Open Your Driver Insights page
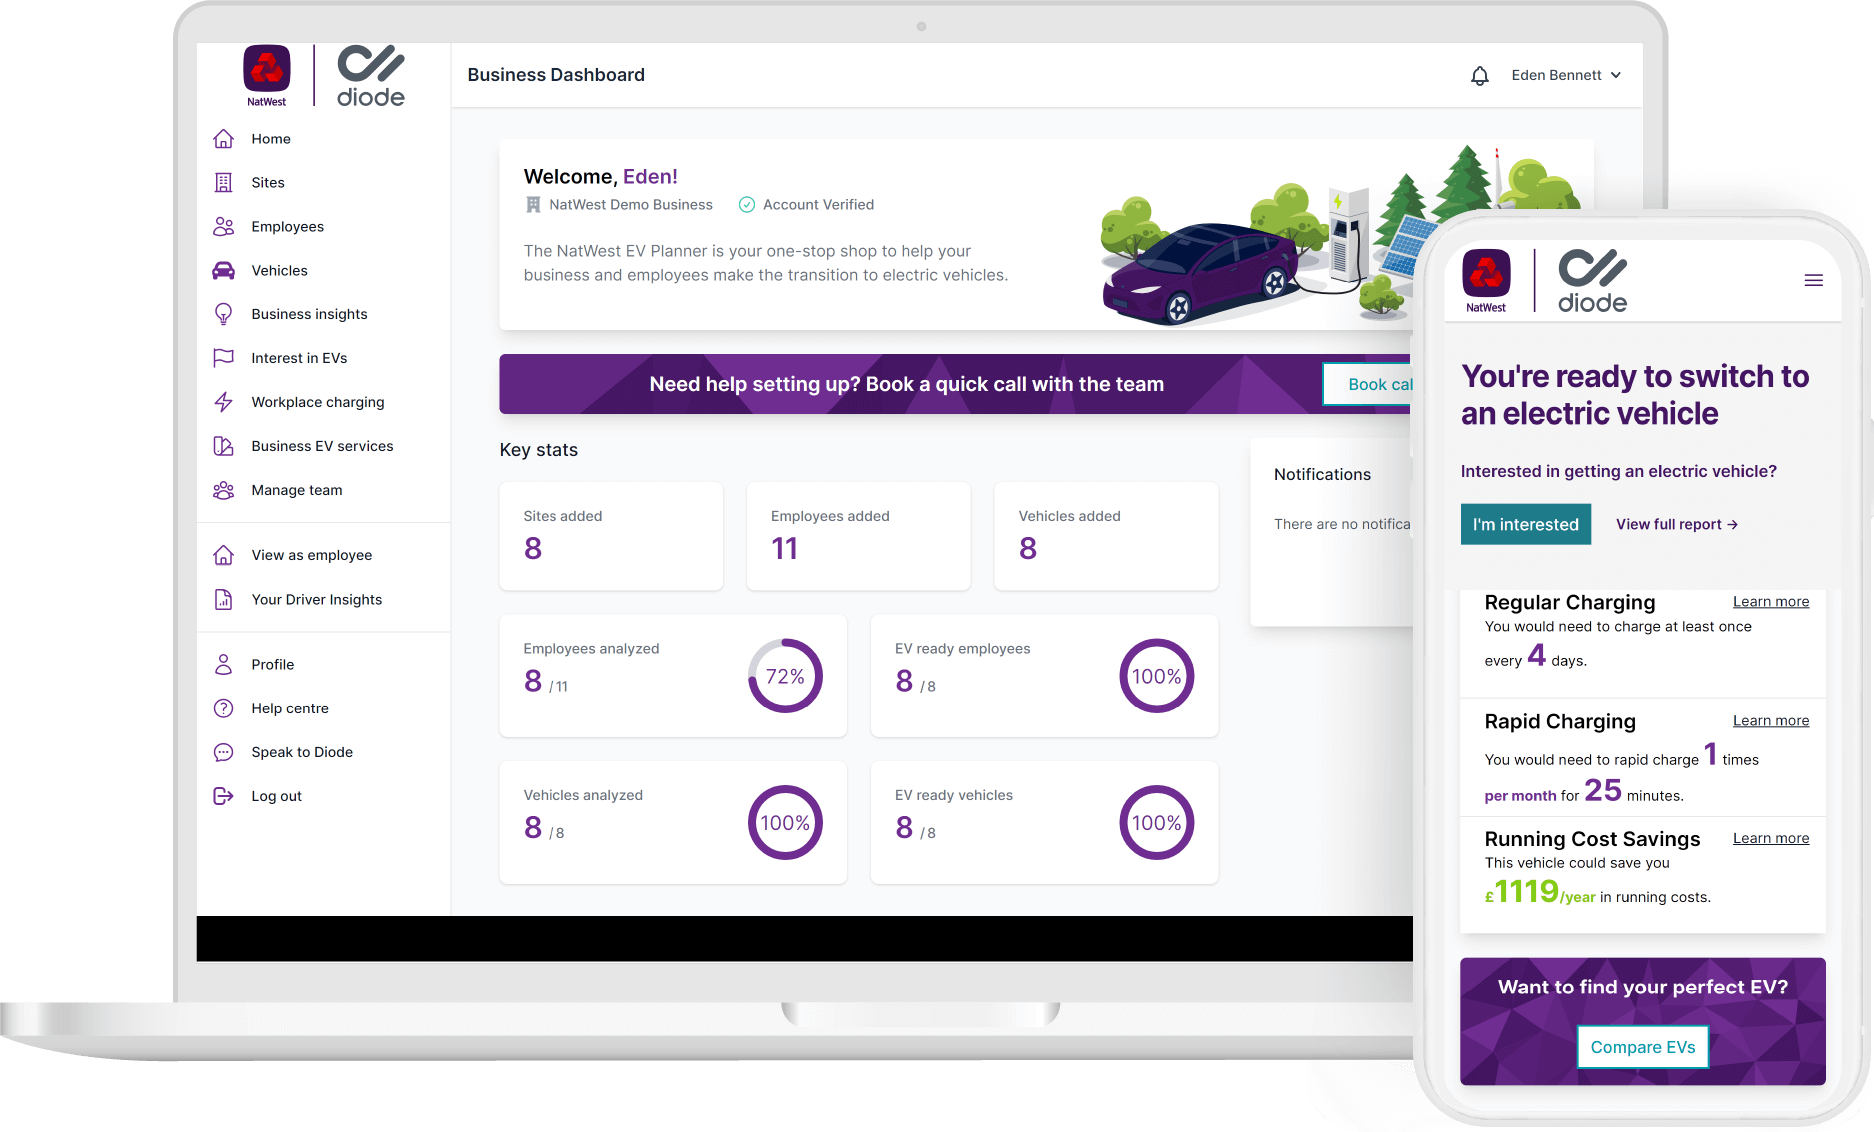This screenshot has width=1874, height=1132. click(x=316, y=600)
